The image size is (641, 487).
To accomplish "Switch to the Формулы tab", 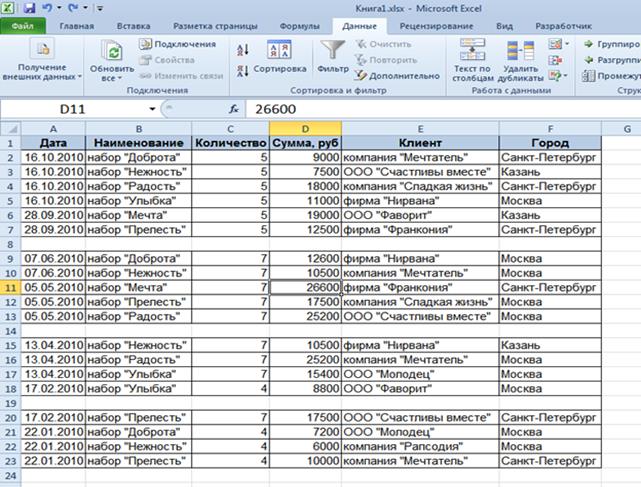I will [x=300, y=25].
